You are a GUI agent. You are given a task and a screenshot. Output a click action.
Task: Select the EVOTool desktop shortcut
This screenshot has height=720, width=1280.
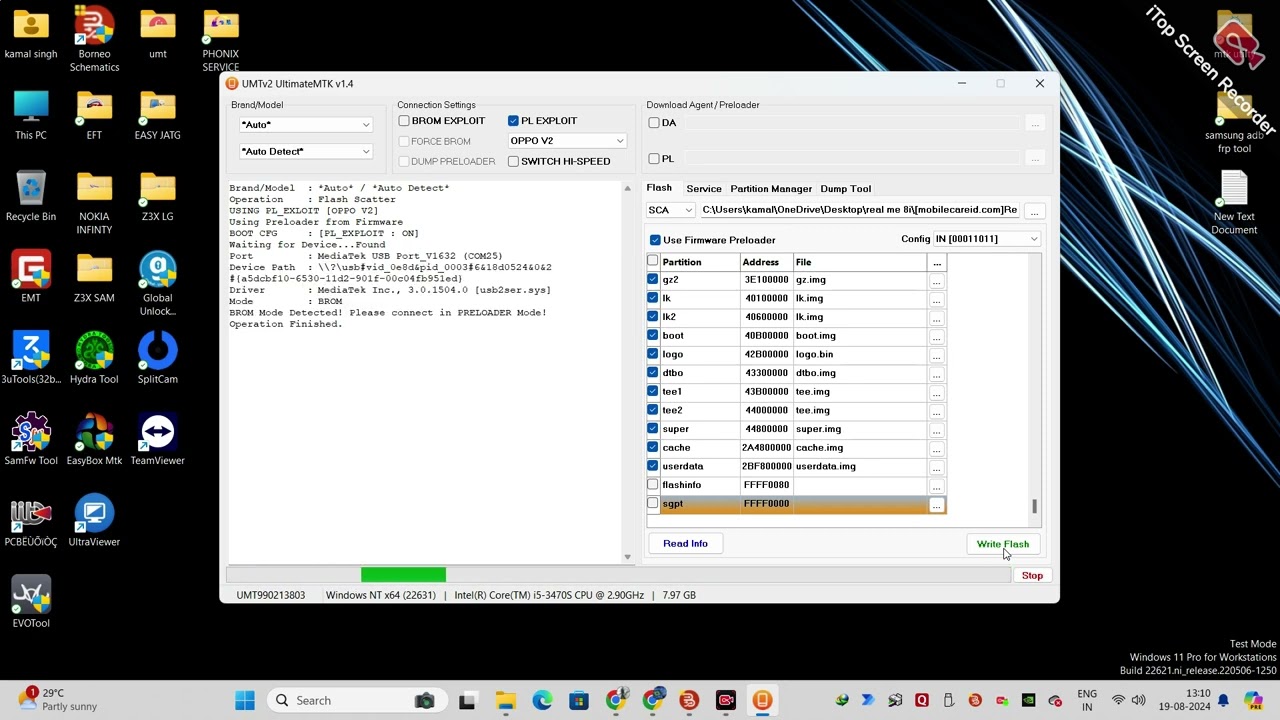point(31,602)
